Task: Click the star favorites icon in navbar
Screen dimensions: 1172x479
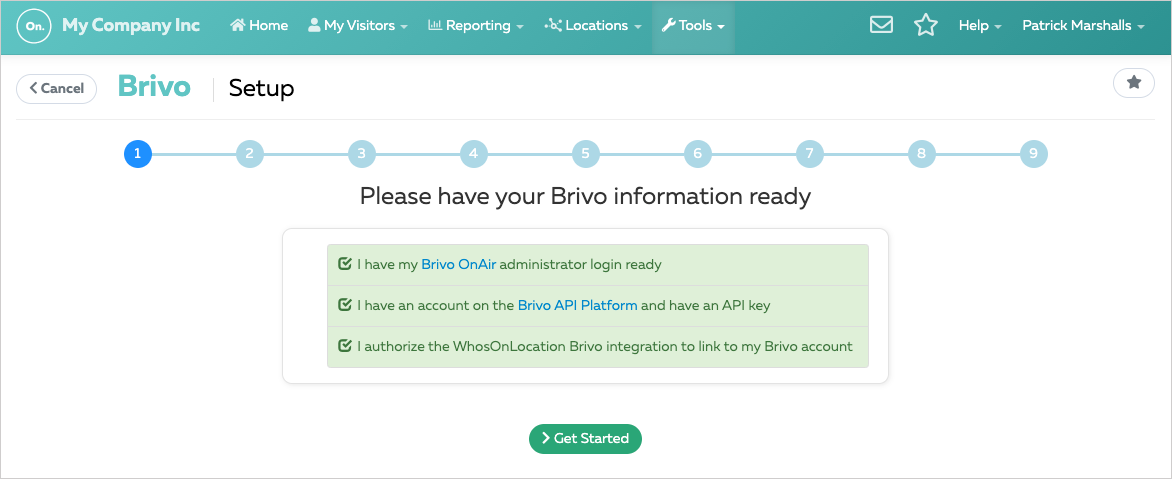Action: (925, 25)
